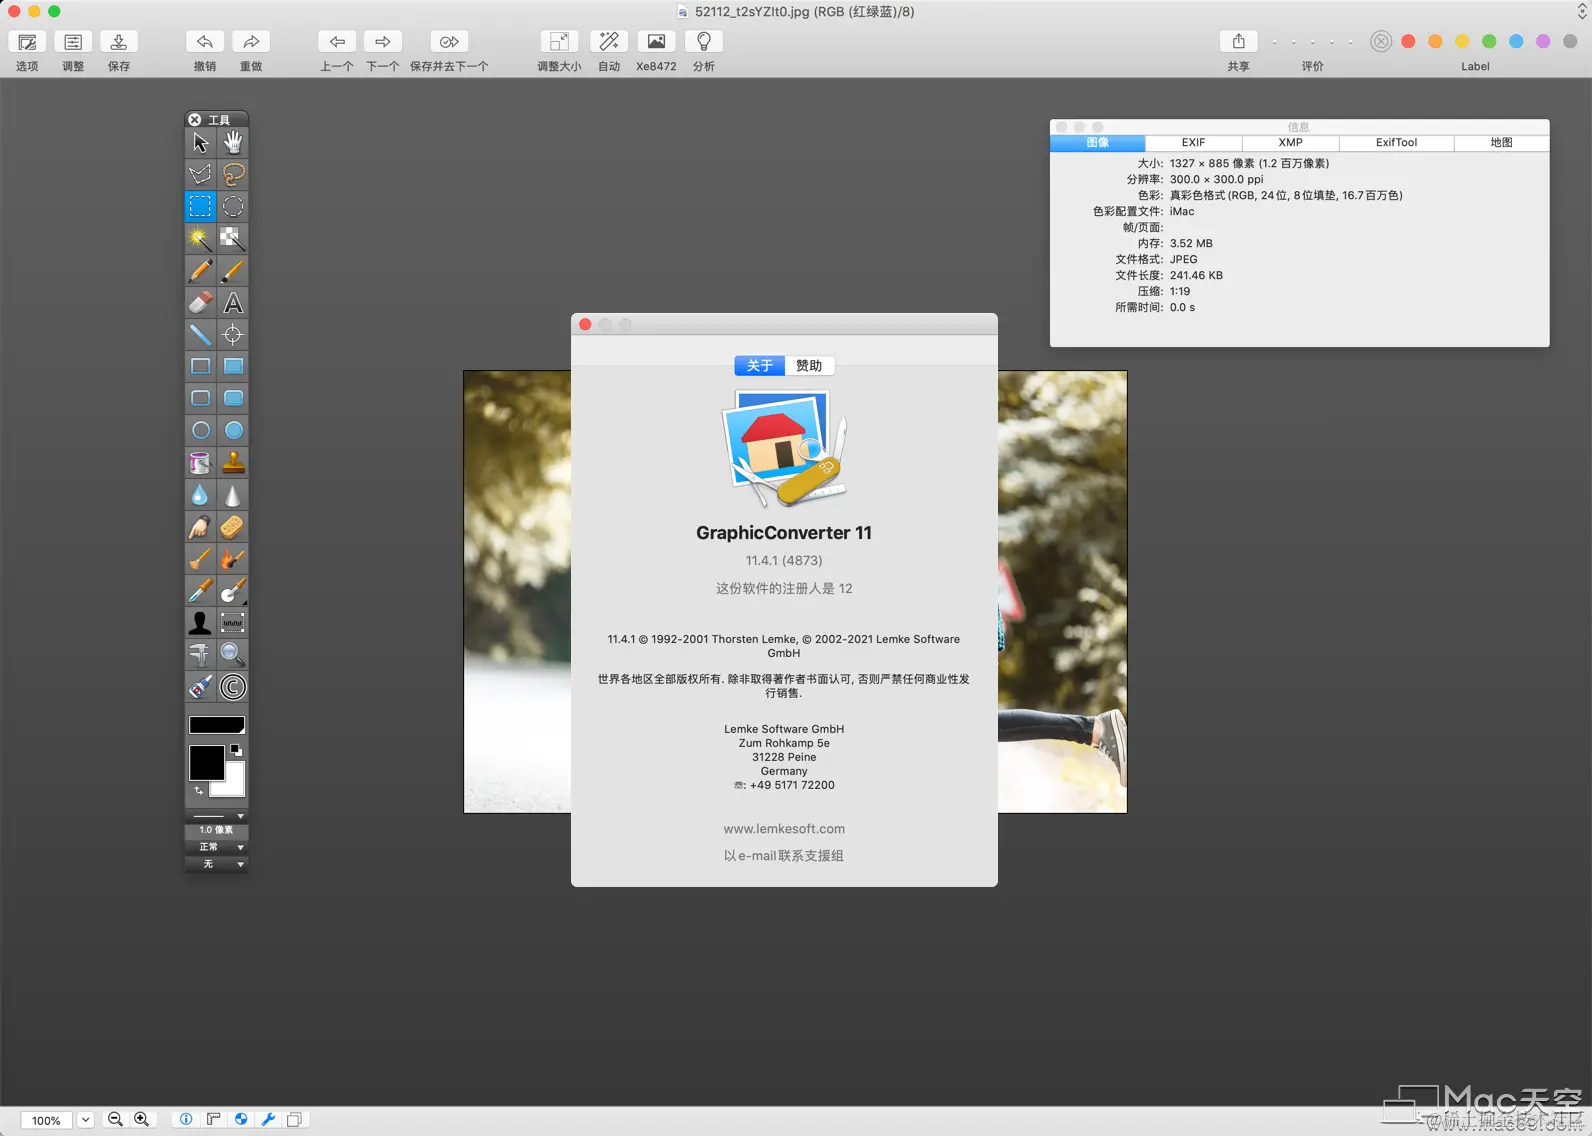
Task: Open the EXIF tab in info panel
Action: click(1193, 143)
